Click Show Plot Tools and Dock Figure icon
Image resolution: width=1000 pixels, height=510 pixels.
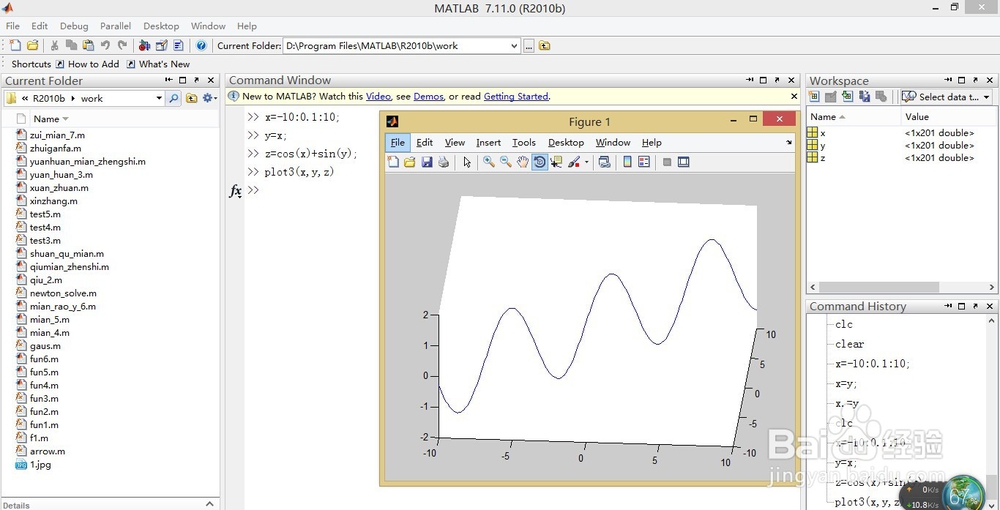click(684, 162)
